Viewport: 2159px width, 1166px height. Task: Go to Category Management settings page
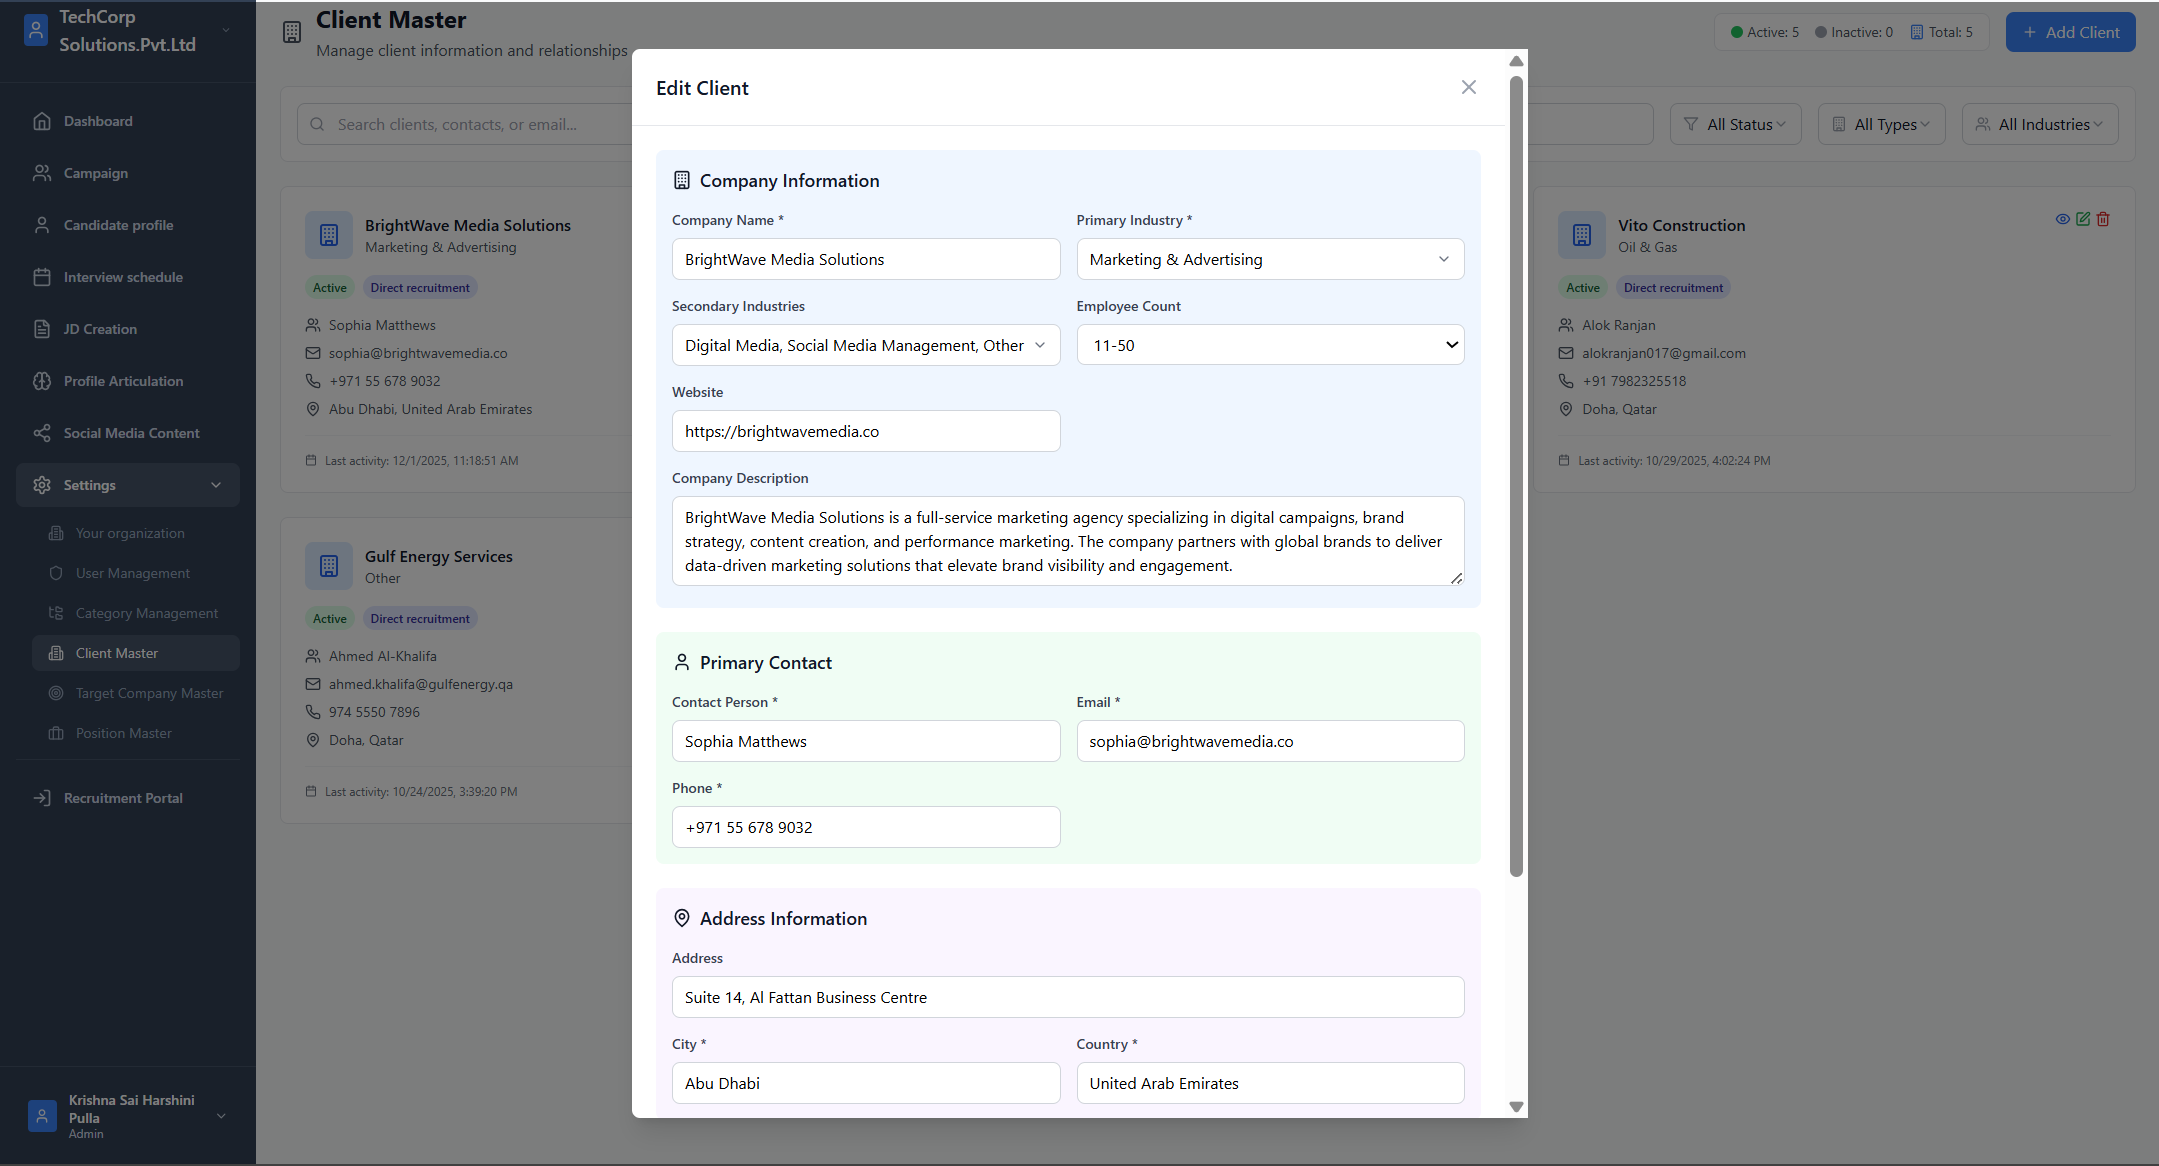[x=146, y=613]
